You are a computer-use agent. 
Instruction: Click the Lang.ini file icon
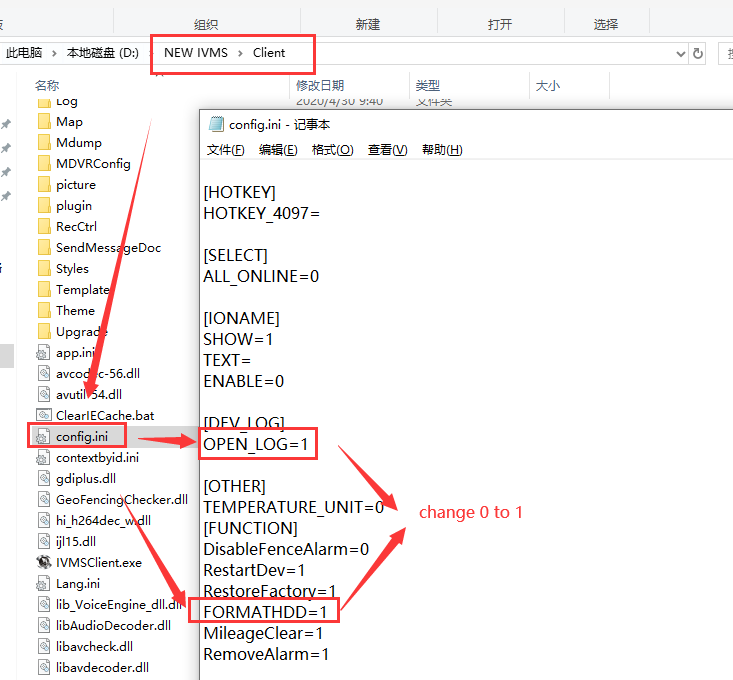pyautogui.click(x=43, y=584)
